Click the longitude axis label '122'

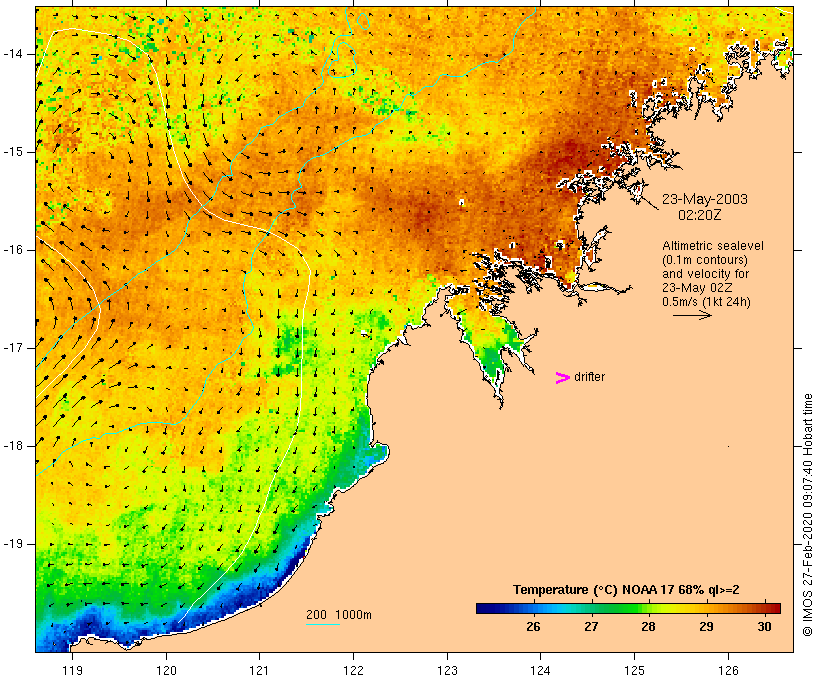(x=354, y=671)
